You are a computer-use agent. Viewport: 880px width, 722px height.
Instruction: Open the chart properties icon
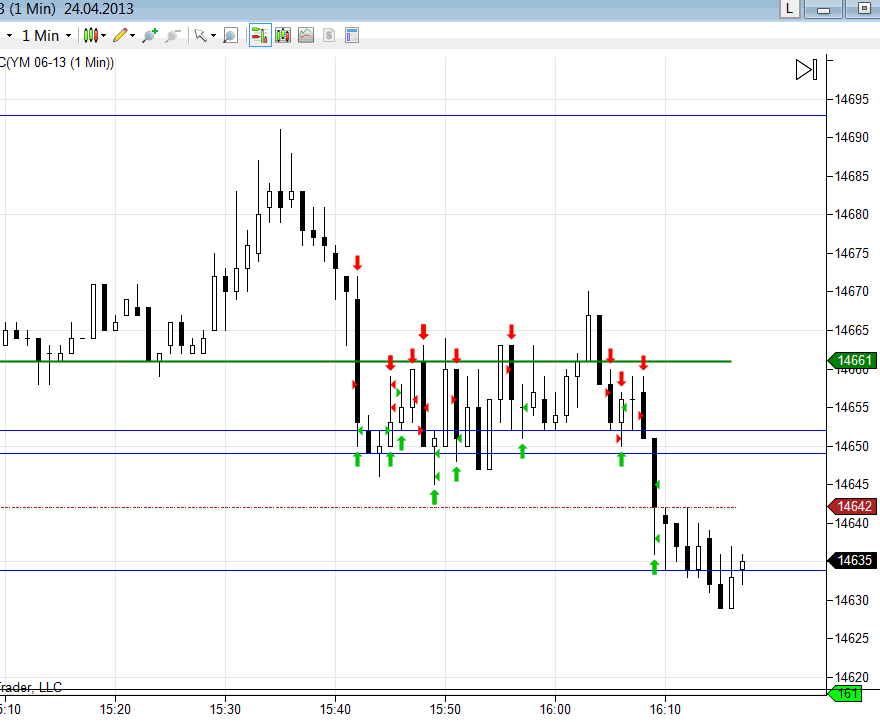pyautogui.click(x=352, y=36)
